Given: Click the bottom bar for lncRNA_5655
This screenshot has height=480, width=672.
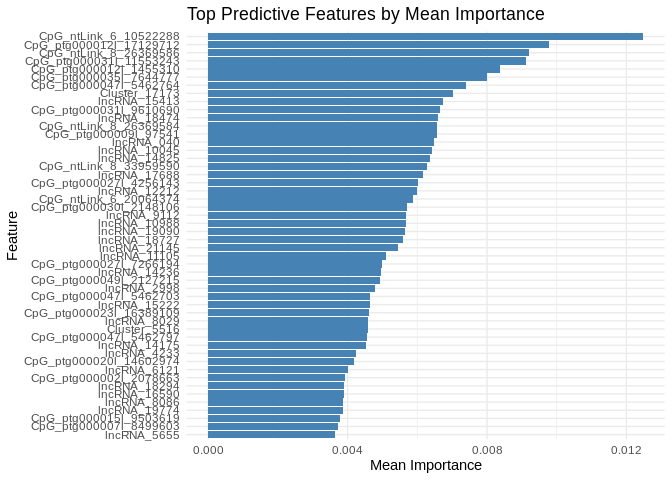Looking at the screenshot, I should coord(271,435).
